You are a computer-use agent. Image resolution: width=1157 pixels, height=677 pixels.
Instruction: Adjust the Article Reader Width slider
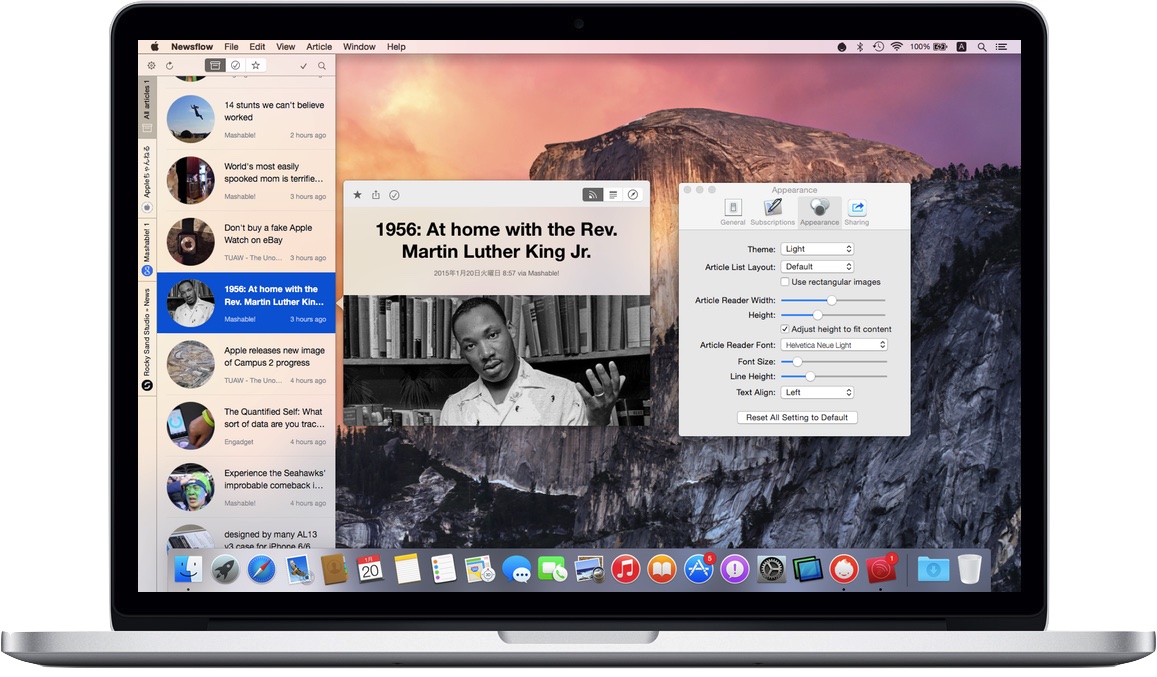coord(833,300)
